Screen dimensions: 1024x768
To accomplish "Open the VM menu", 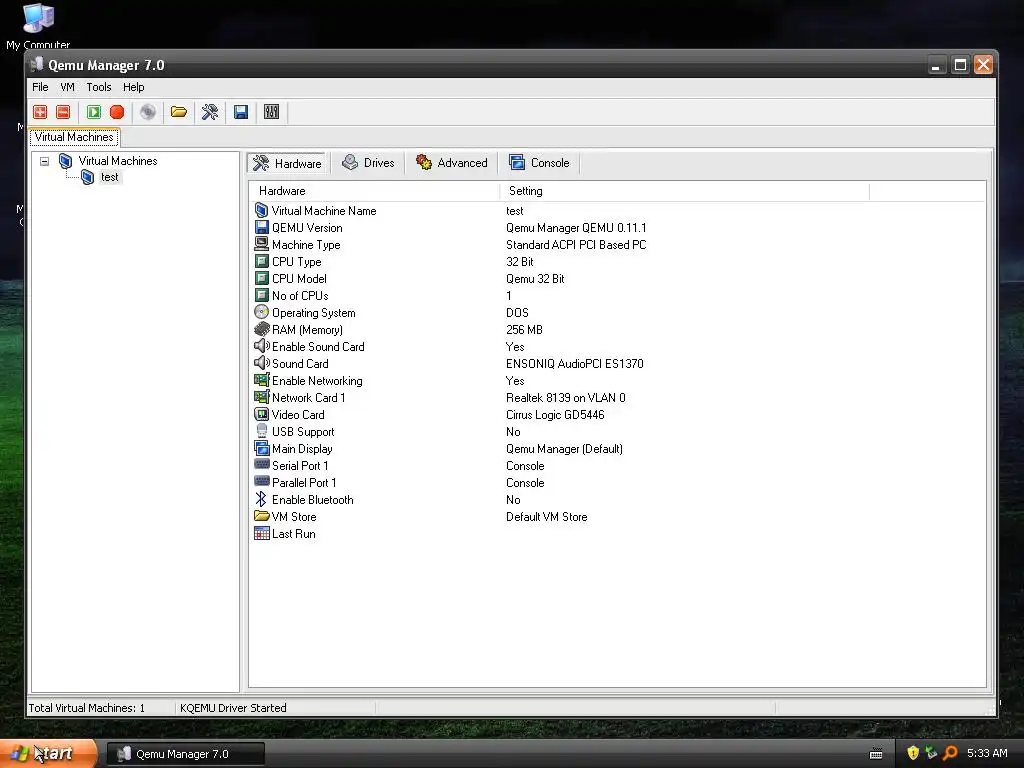I will 67,87.
